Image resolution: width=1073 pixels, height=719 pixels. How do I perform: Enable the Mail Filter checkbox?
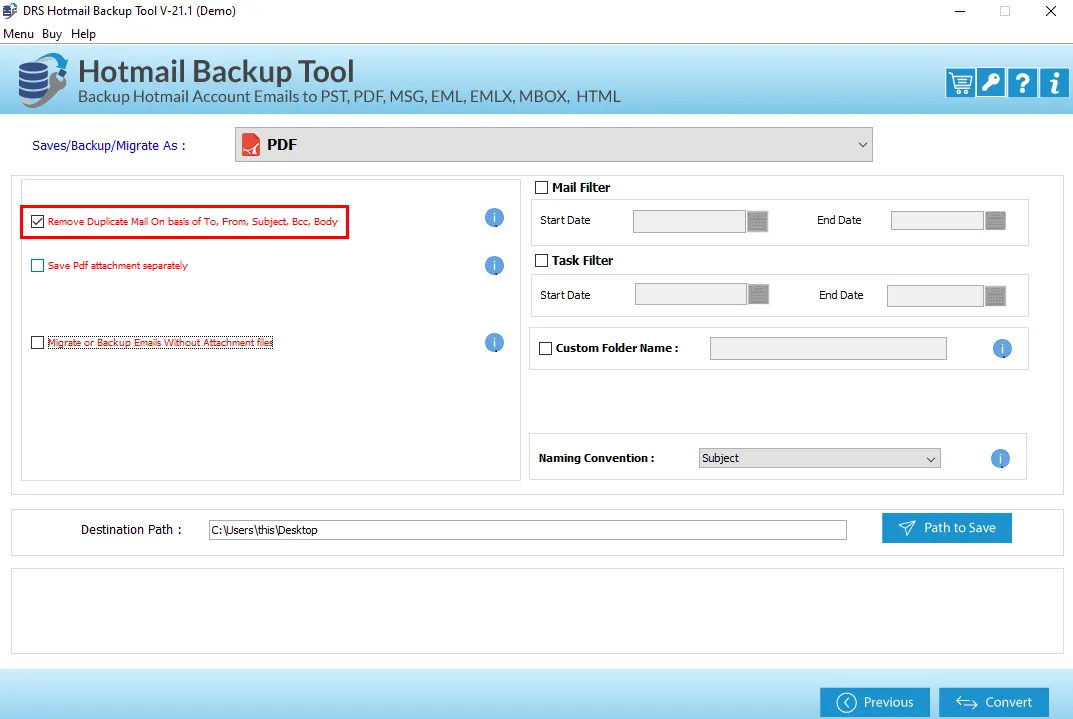coord(541,187)
